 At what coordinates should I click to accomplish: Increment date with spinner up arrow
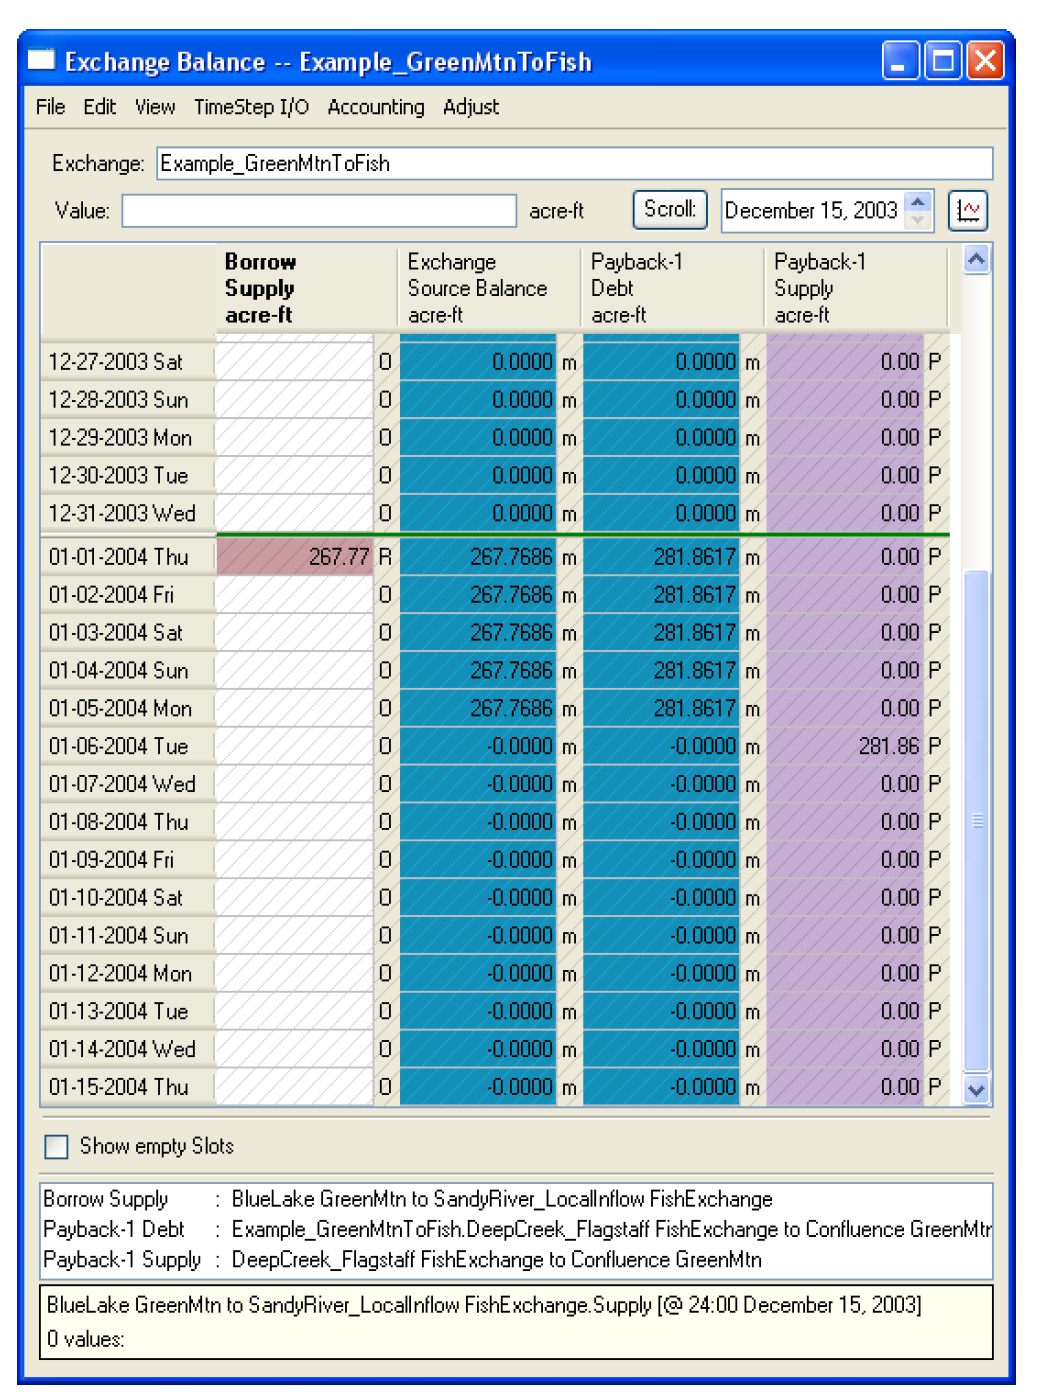tap(918, 202)
